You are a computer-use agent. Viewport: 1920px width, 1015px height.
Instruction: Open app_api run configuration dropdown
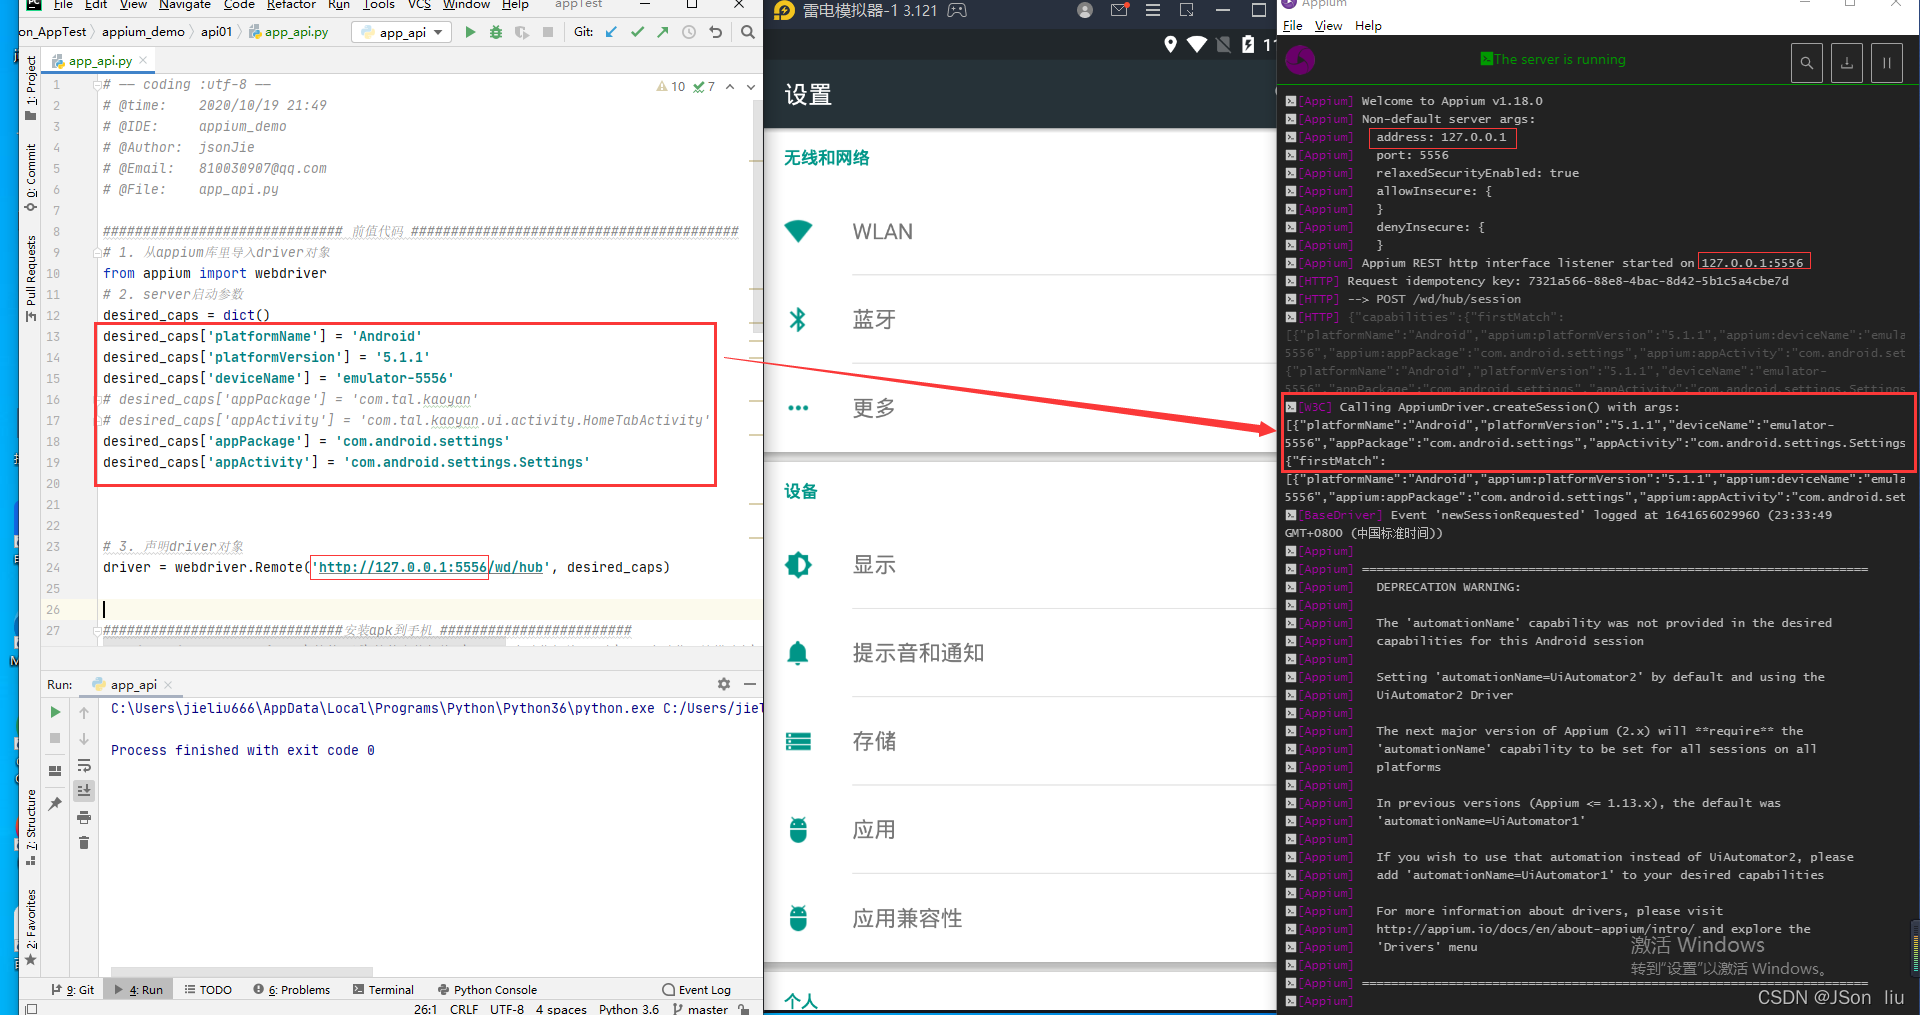pyautogui.click(x=404, y=32)
